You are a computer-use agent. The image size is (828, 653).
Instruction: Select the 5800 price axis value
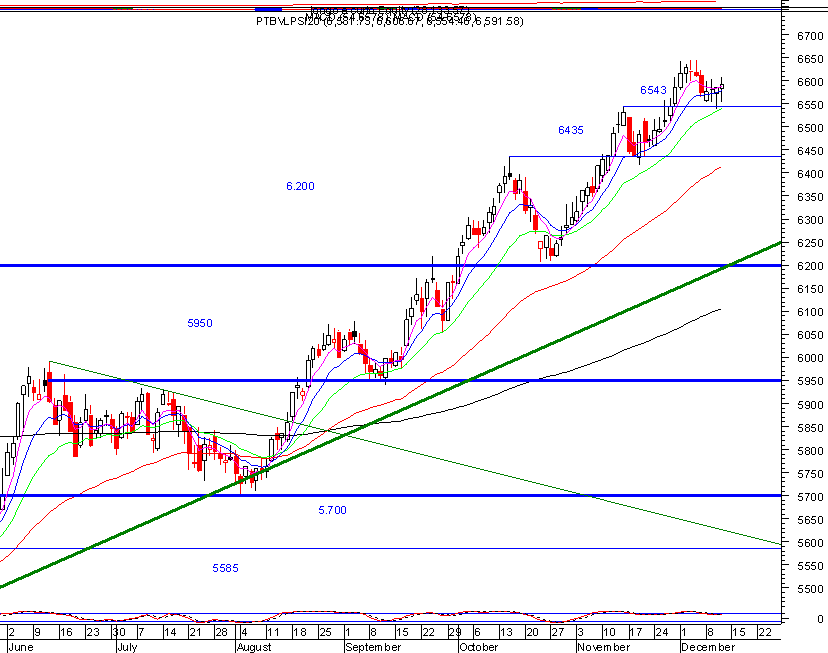(x=810, y=451)
